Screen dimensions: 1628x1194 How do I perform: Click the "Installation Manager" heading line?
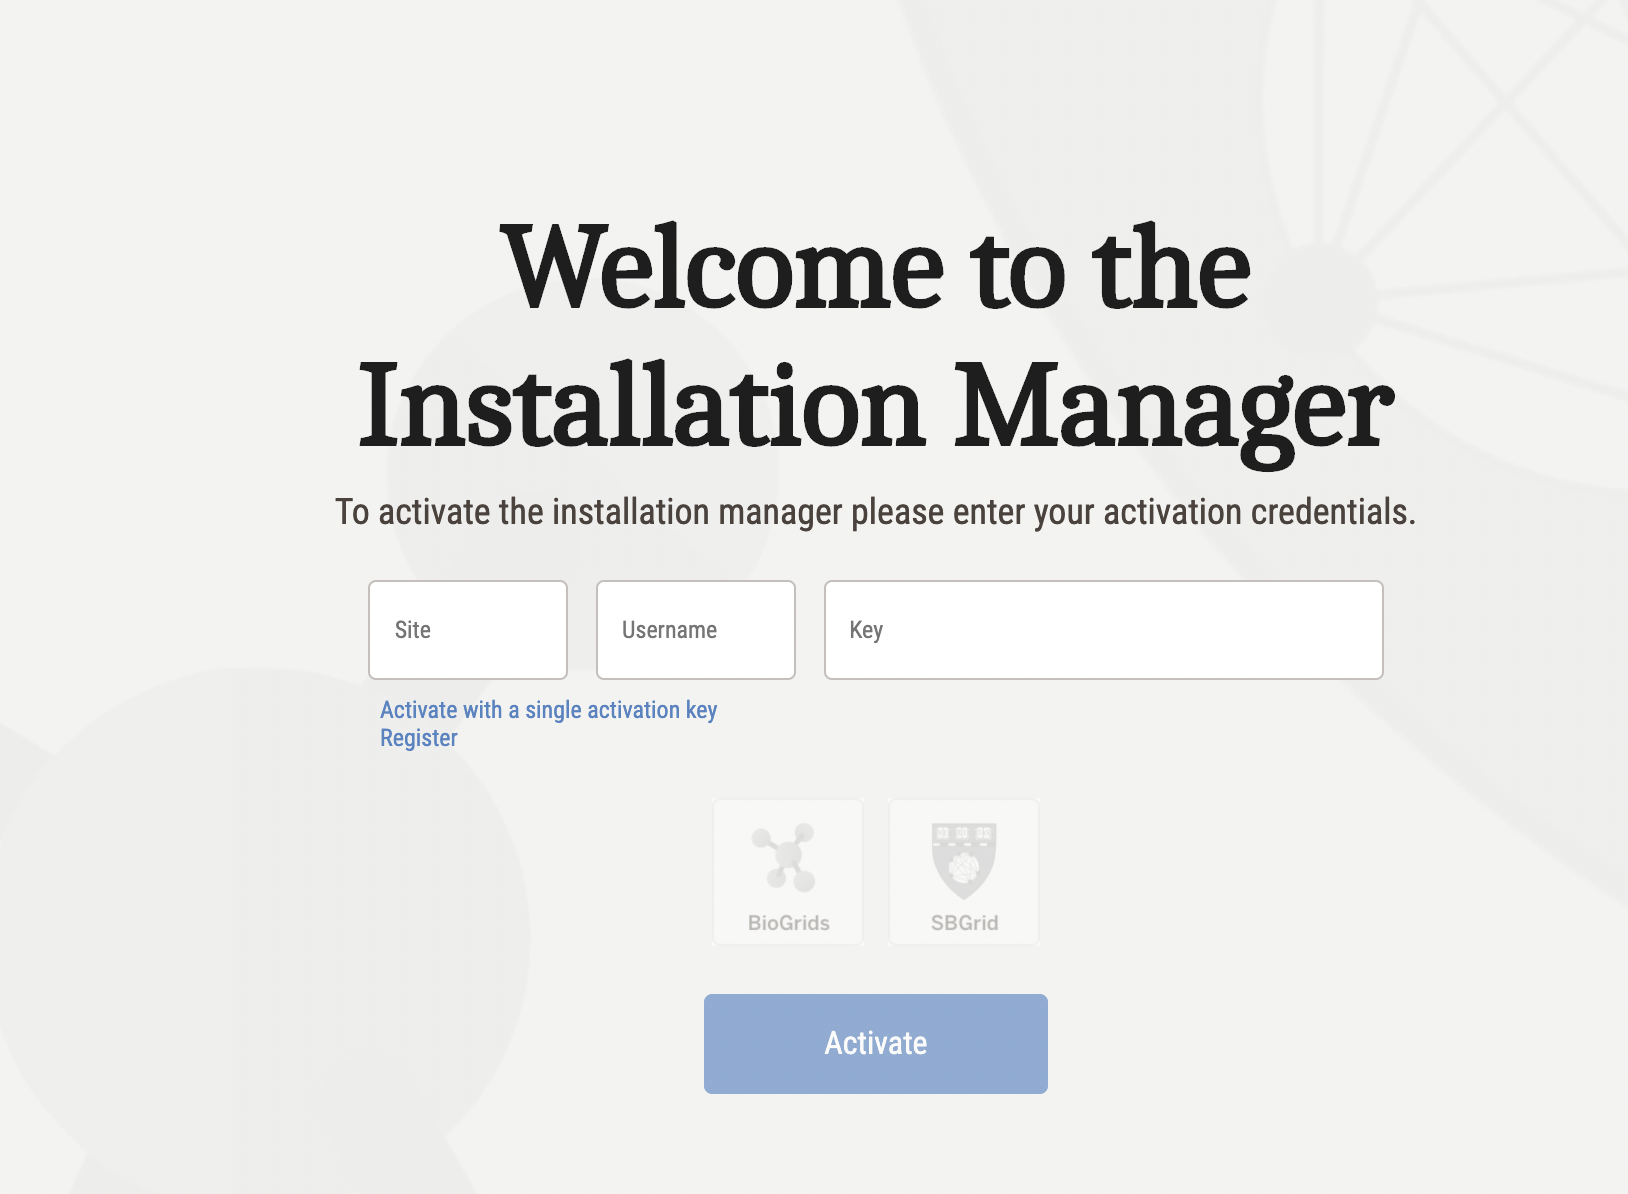[875, 408]
